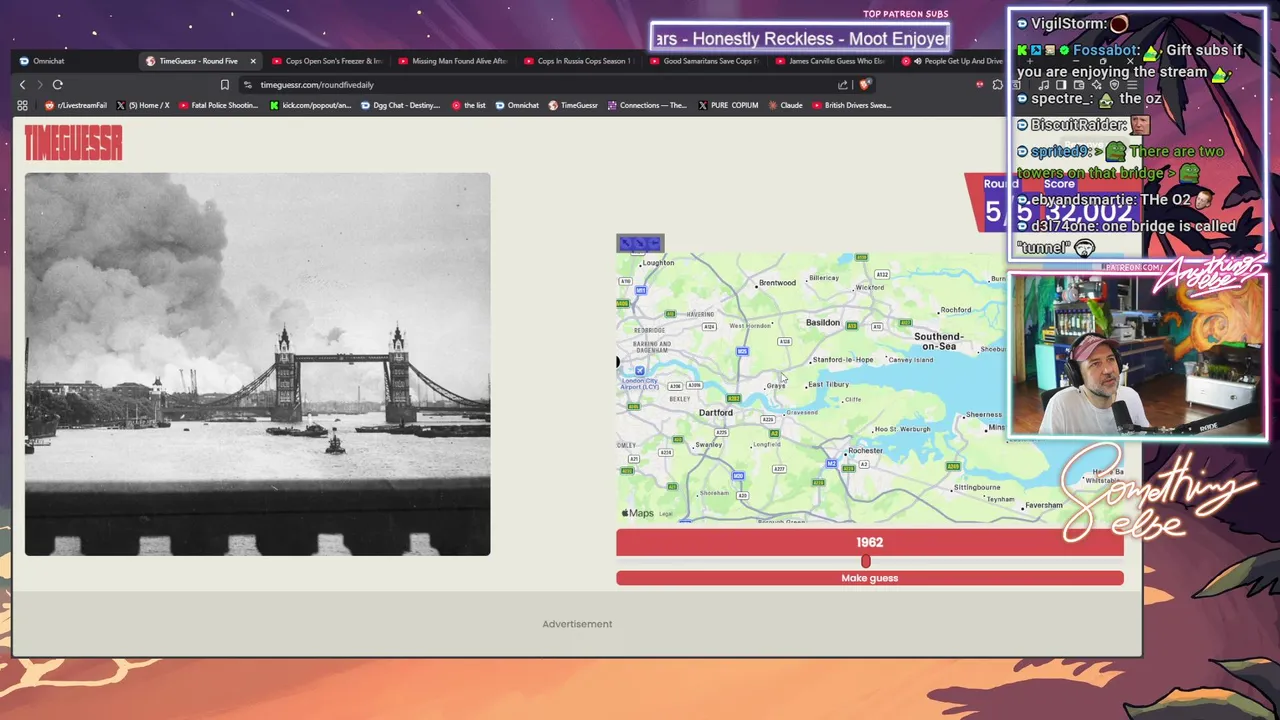Open 'the list' bookmark

[x=468, y=105]
